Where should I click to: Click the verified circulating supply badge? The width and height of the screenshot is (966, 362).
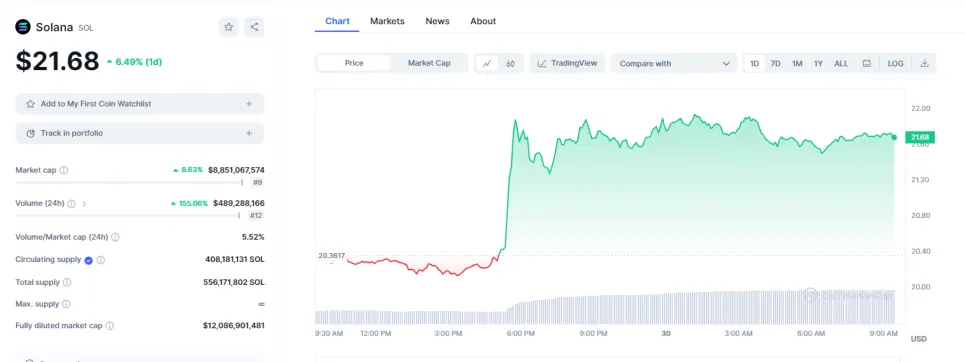coord(88,260)
